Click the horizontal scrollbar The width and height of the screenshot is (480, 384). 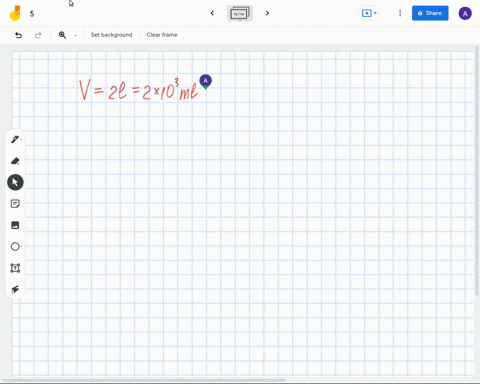pyautogui.click(x=144, y=380)
